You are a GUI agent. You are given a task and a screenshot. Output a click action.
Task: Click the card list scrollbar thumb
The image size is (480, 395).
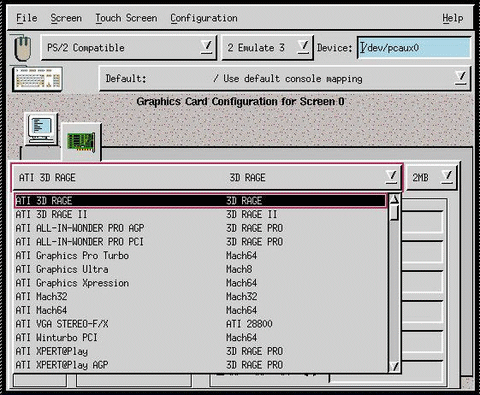point(394,212)
